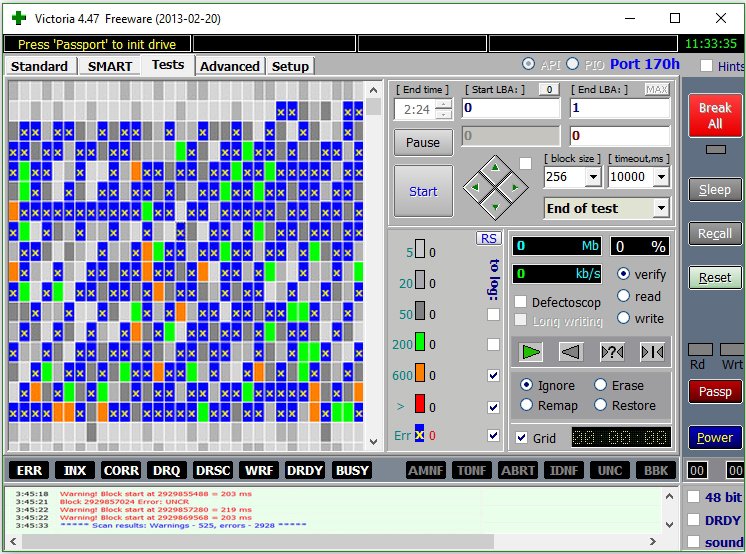The height and width of the screenshot is (554, 746).
Task: Choose the Remap radio option
Action: (x=527, y=405)
